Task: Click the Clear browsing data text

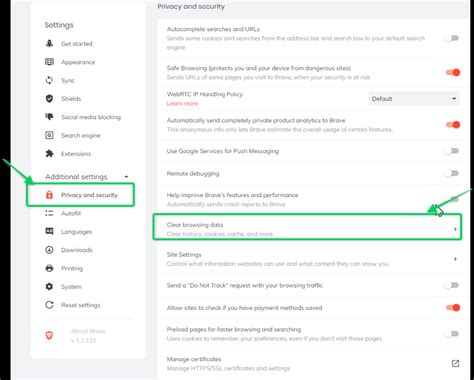Action: pos(195,225)
